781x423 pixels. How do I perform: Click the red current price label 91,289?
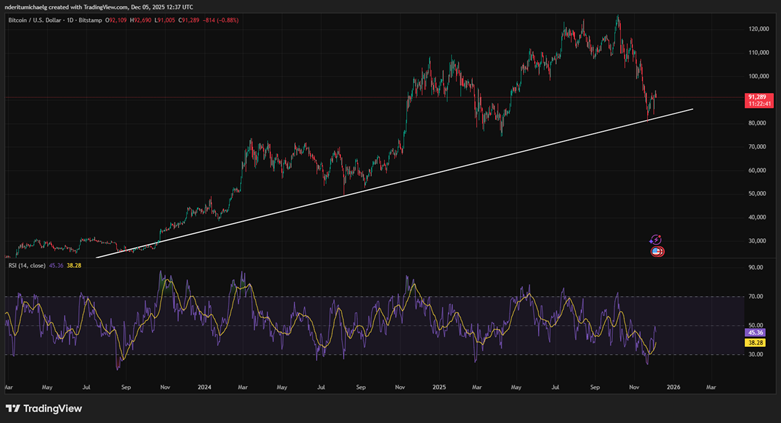click(x=756, y=97)
